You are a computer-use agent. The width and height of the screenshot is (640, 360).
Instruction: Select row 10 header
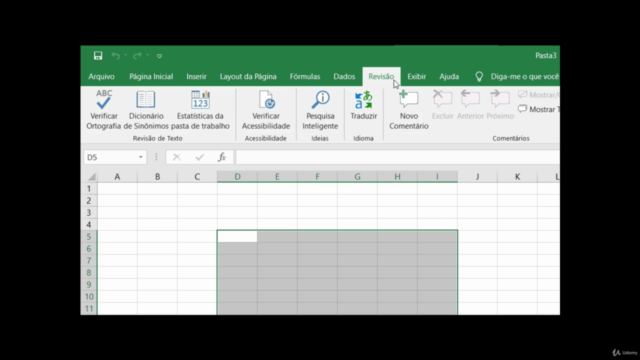pyautogui.click(x=89, y=297)
